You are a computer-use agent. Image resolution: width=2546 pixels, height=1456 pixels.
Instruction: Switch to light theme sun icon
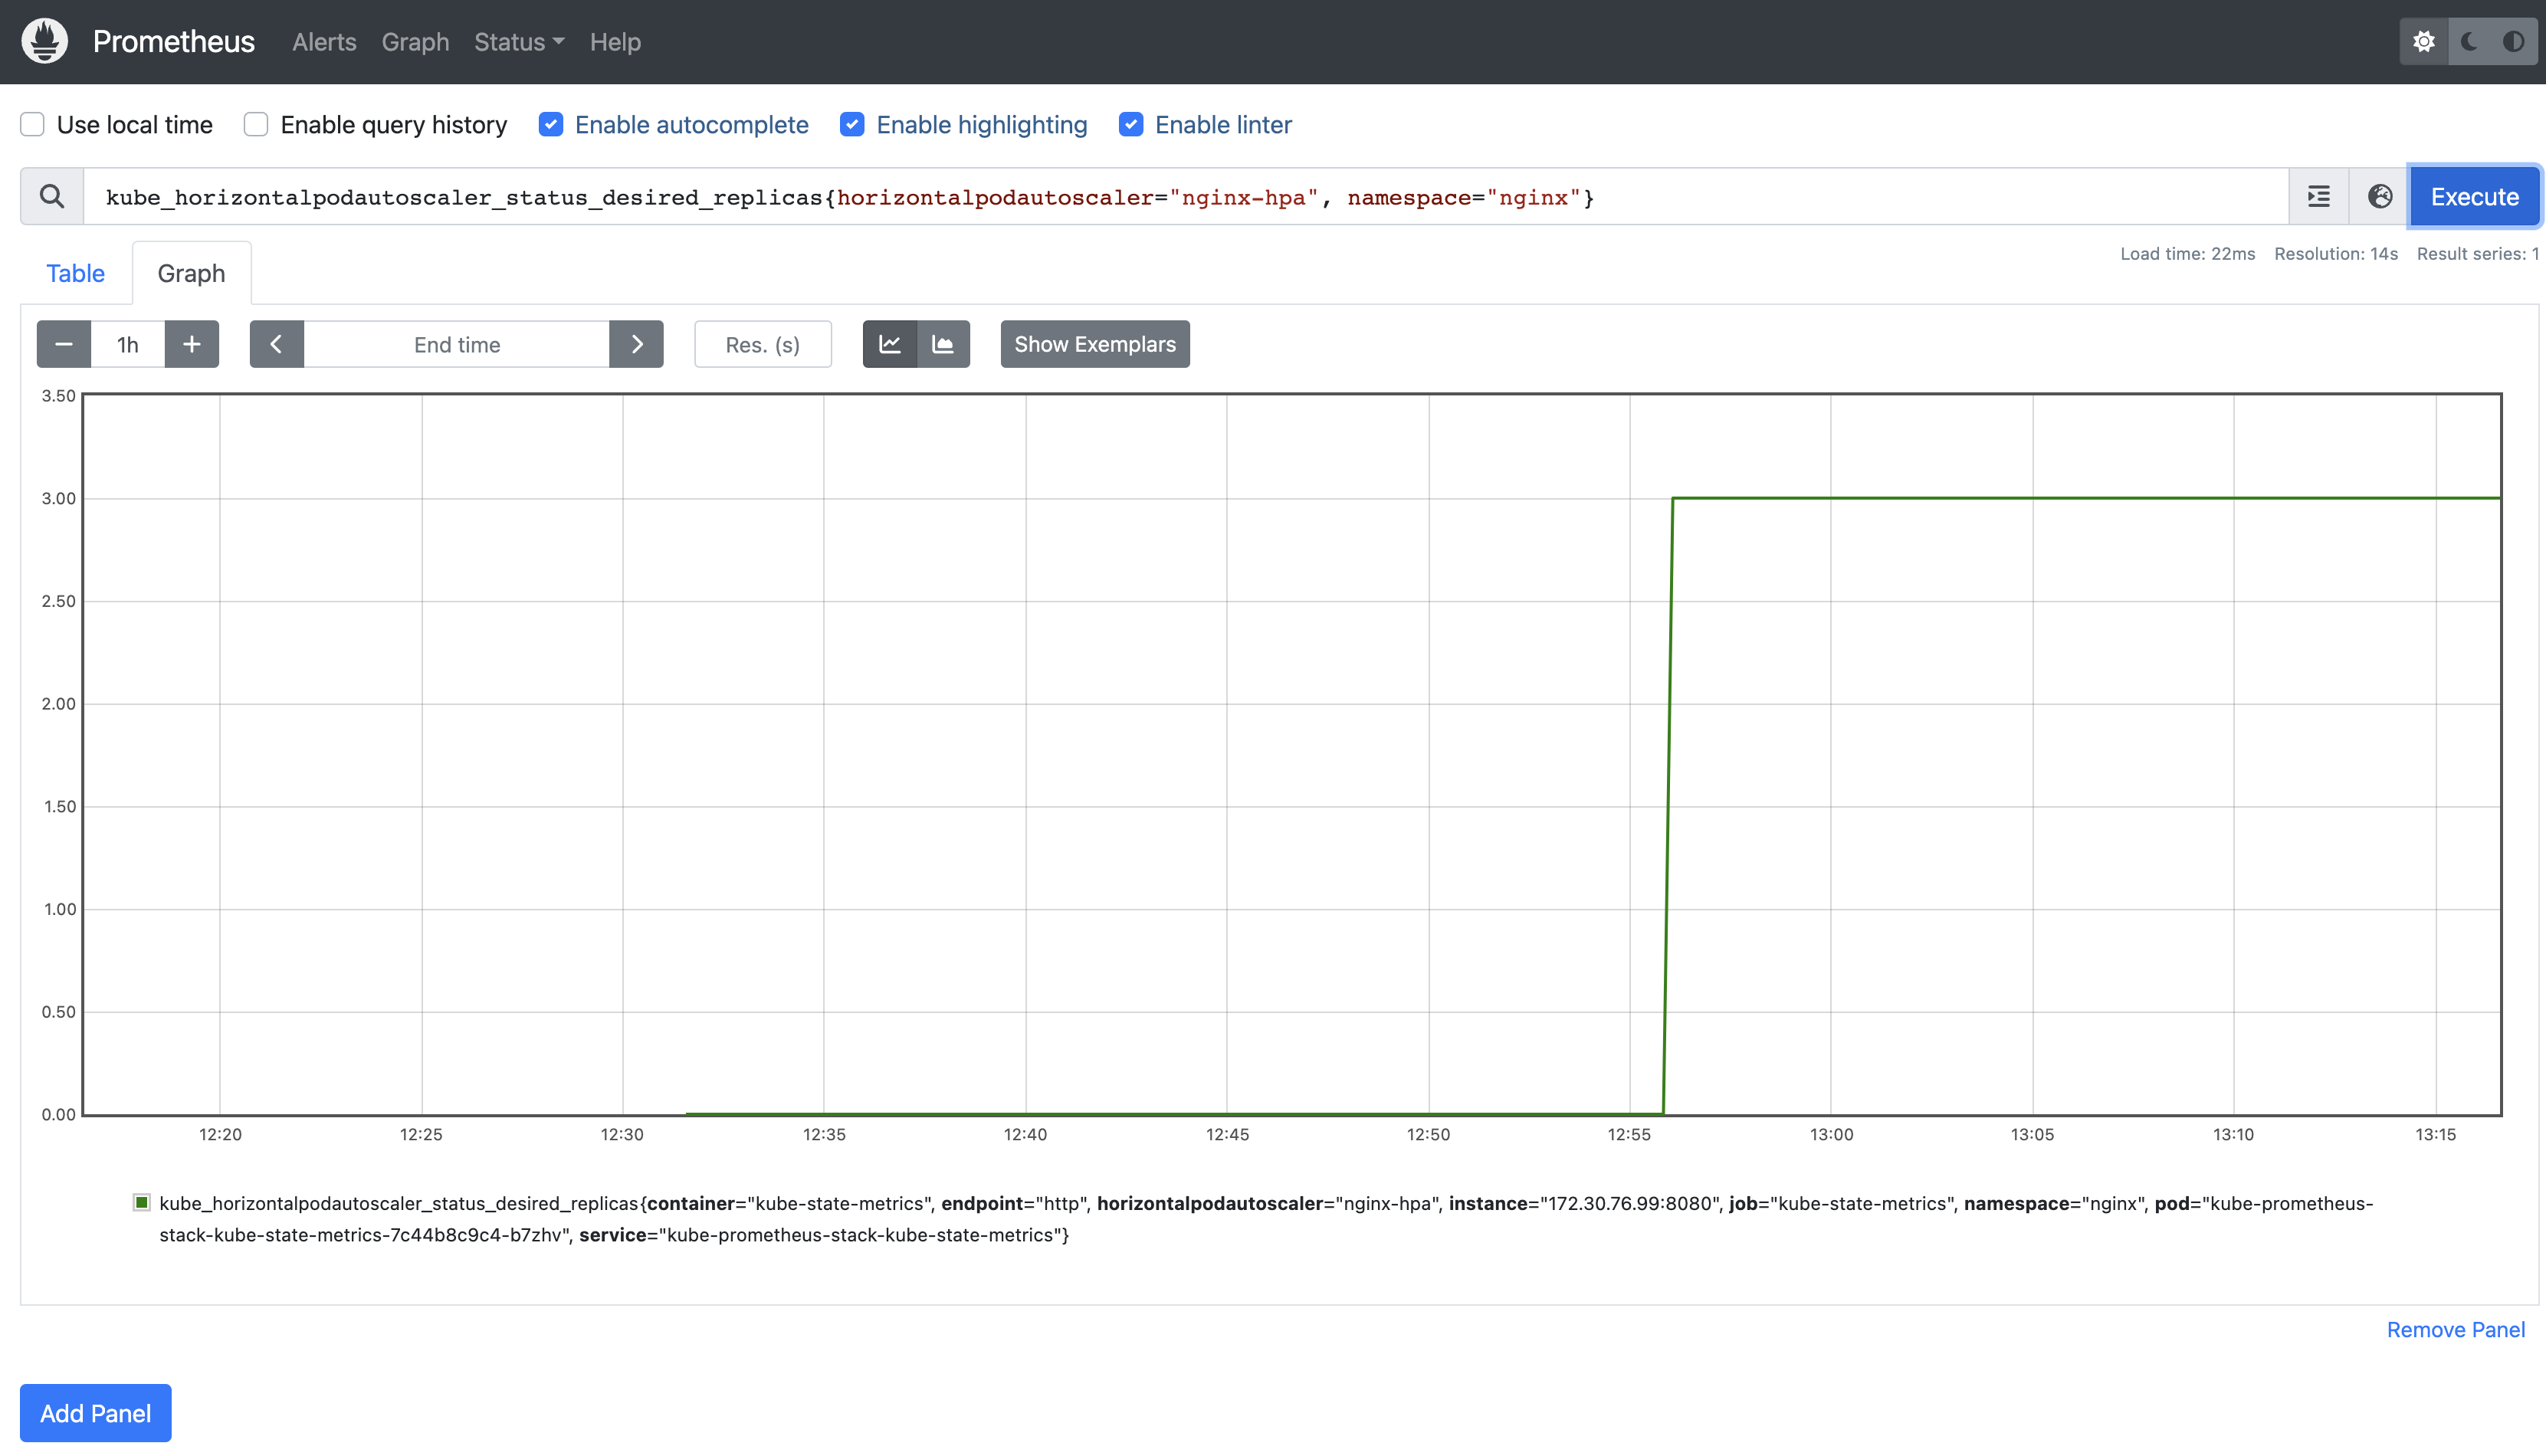[2424, 41]
